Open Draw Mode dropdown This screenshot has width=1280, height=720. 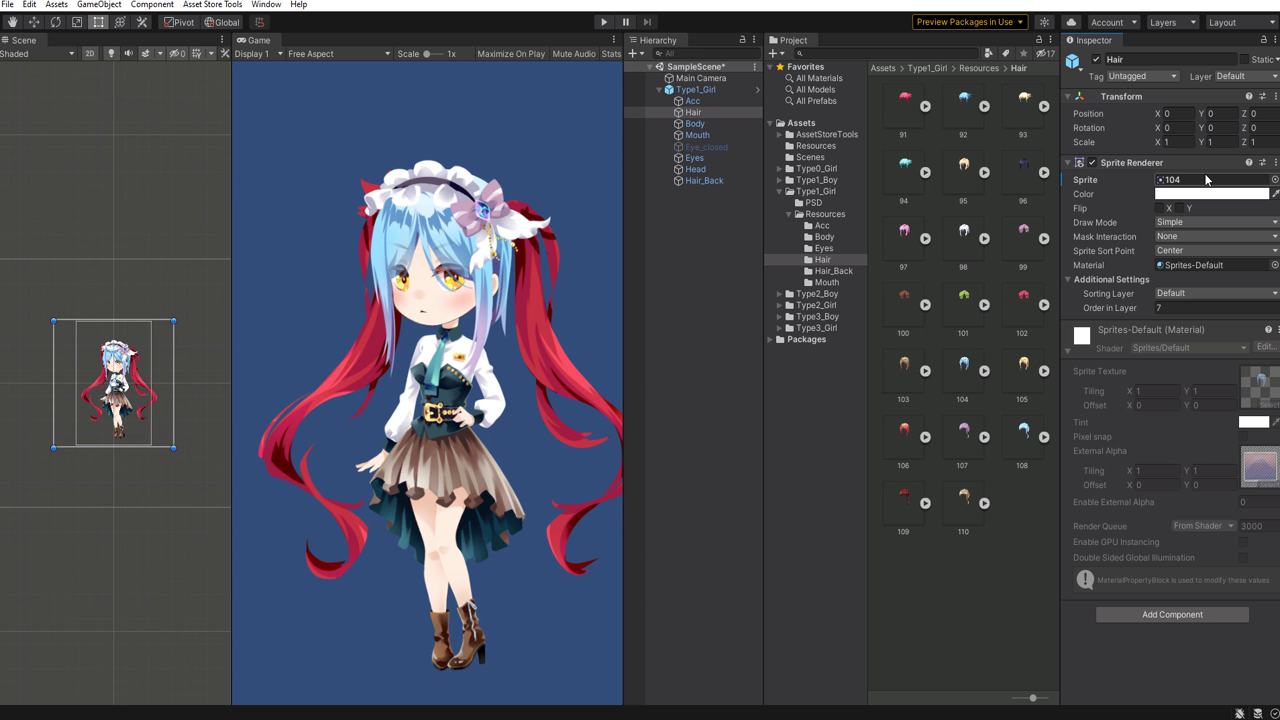(1217, 222)
